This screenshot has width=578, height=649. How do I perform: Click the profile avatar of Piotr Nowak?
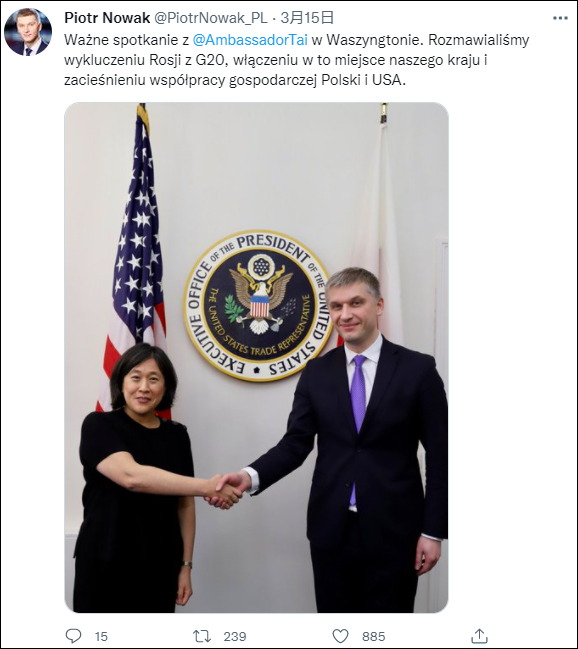tap(28, 32)
